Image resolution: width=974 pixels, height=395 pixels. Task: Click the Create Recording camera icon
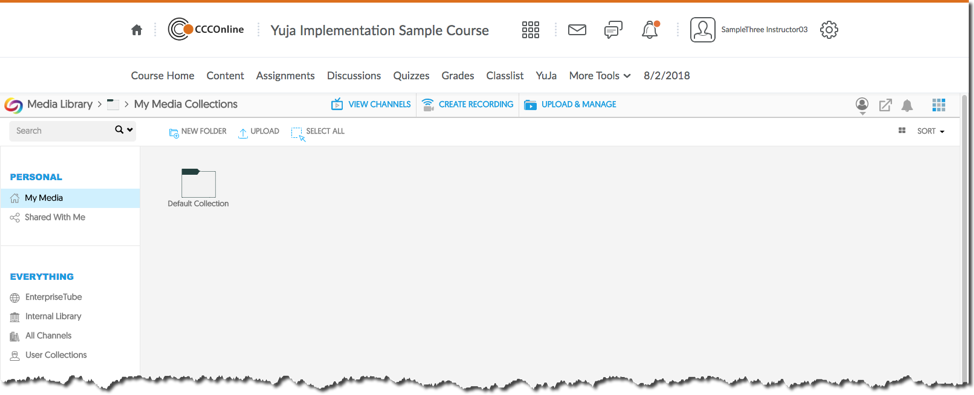(427, 104)
